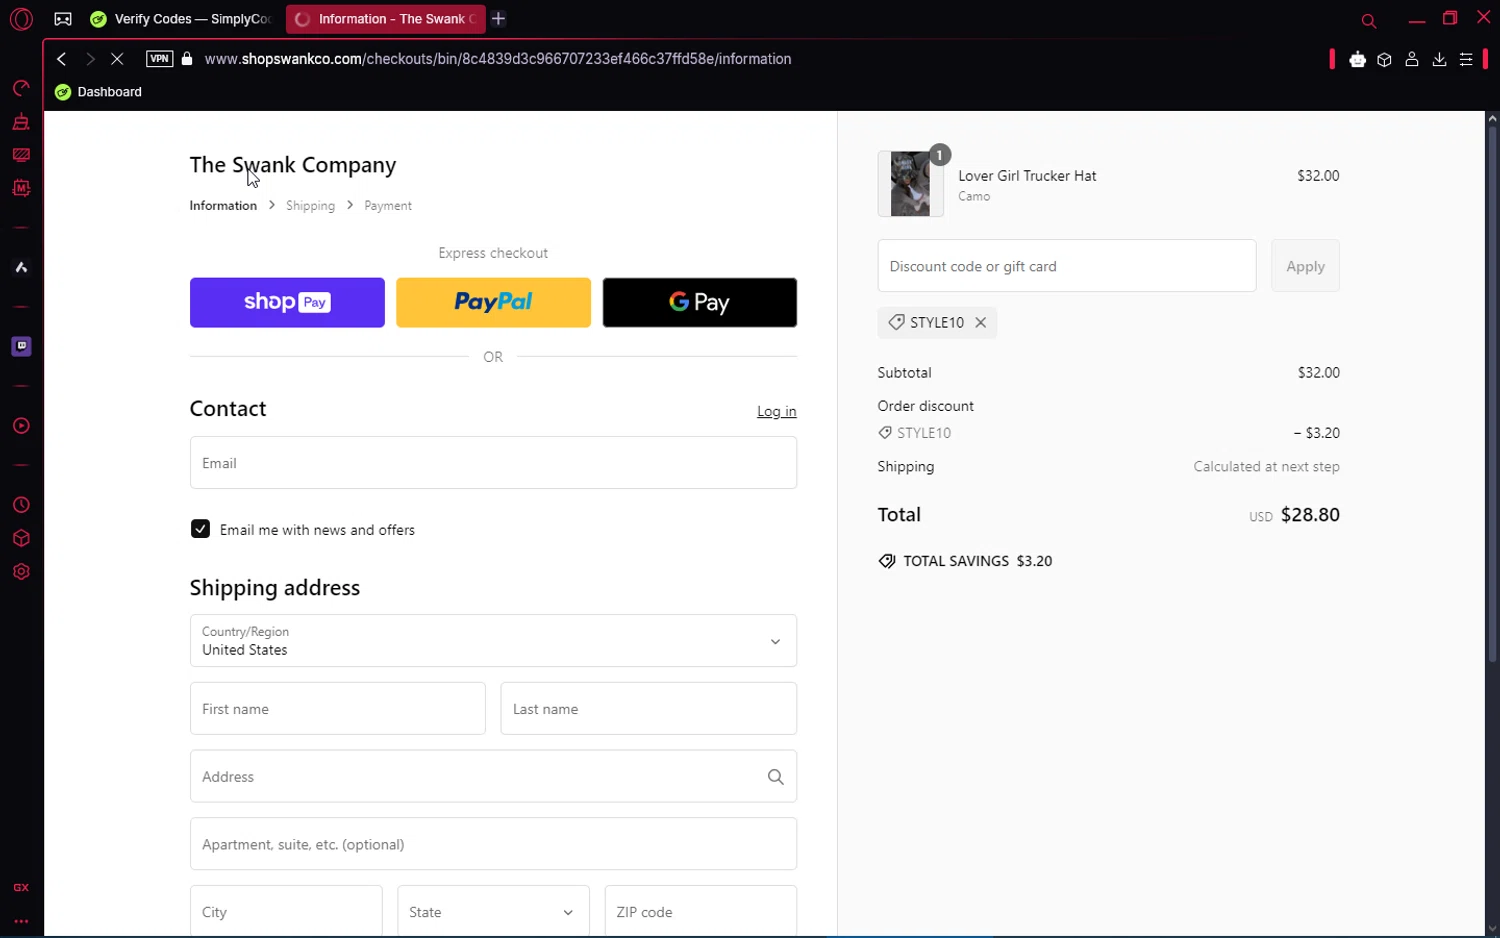
Task: Click the VPN badge in address bar
Action: 159,59
